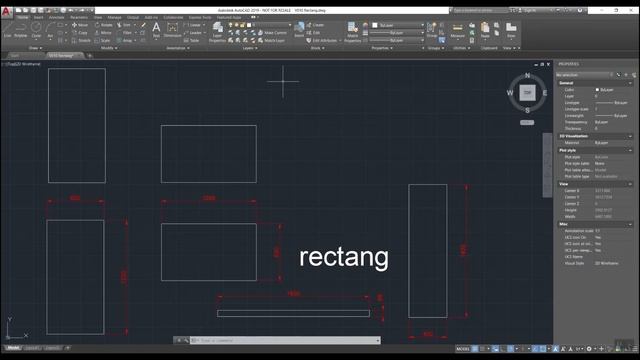Click the Linear dimension button
This screenshot has height=360, width=640.
tap(194, 25)
